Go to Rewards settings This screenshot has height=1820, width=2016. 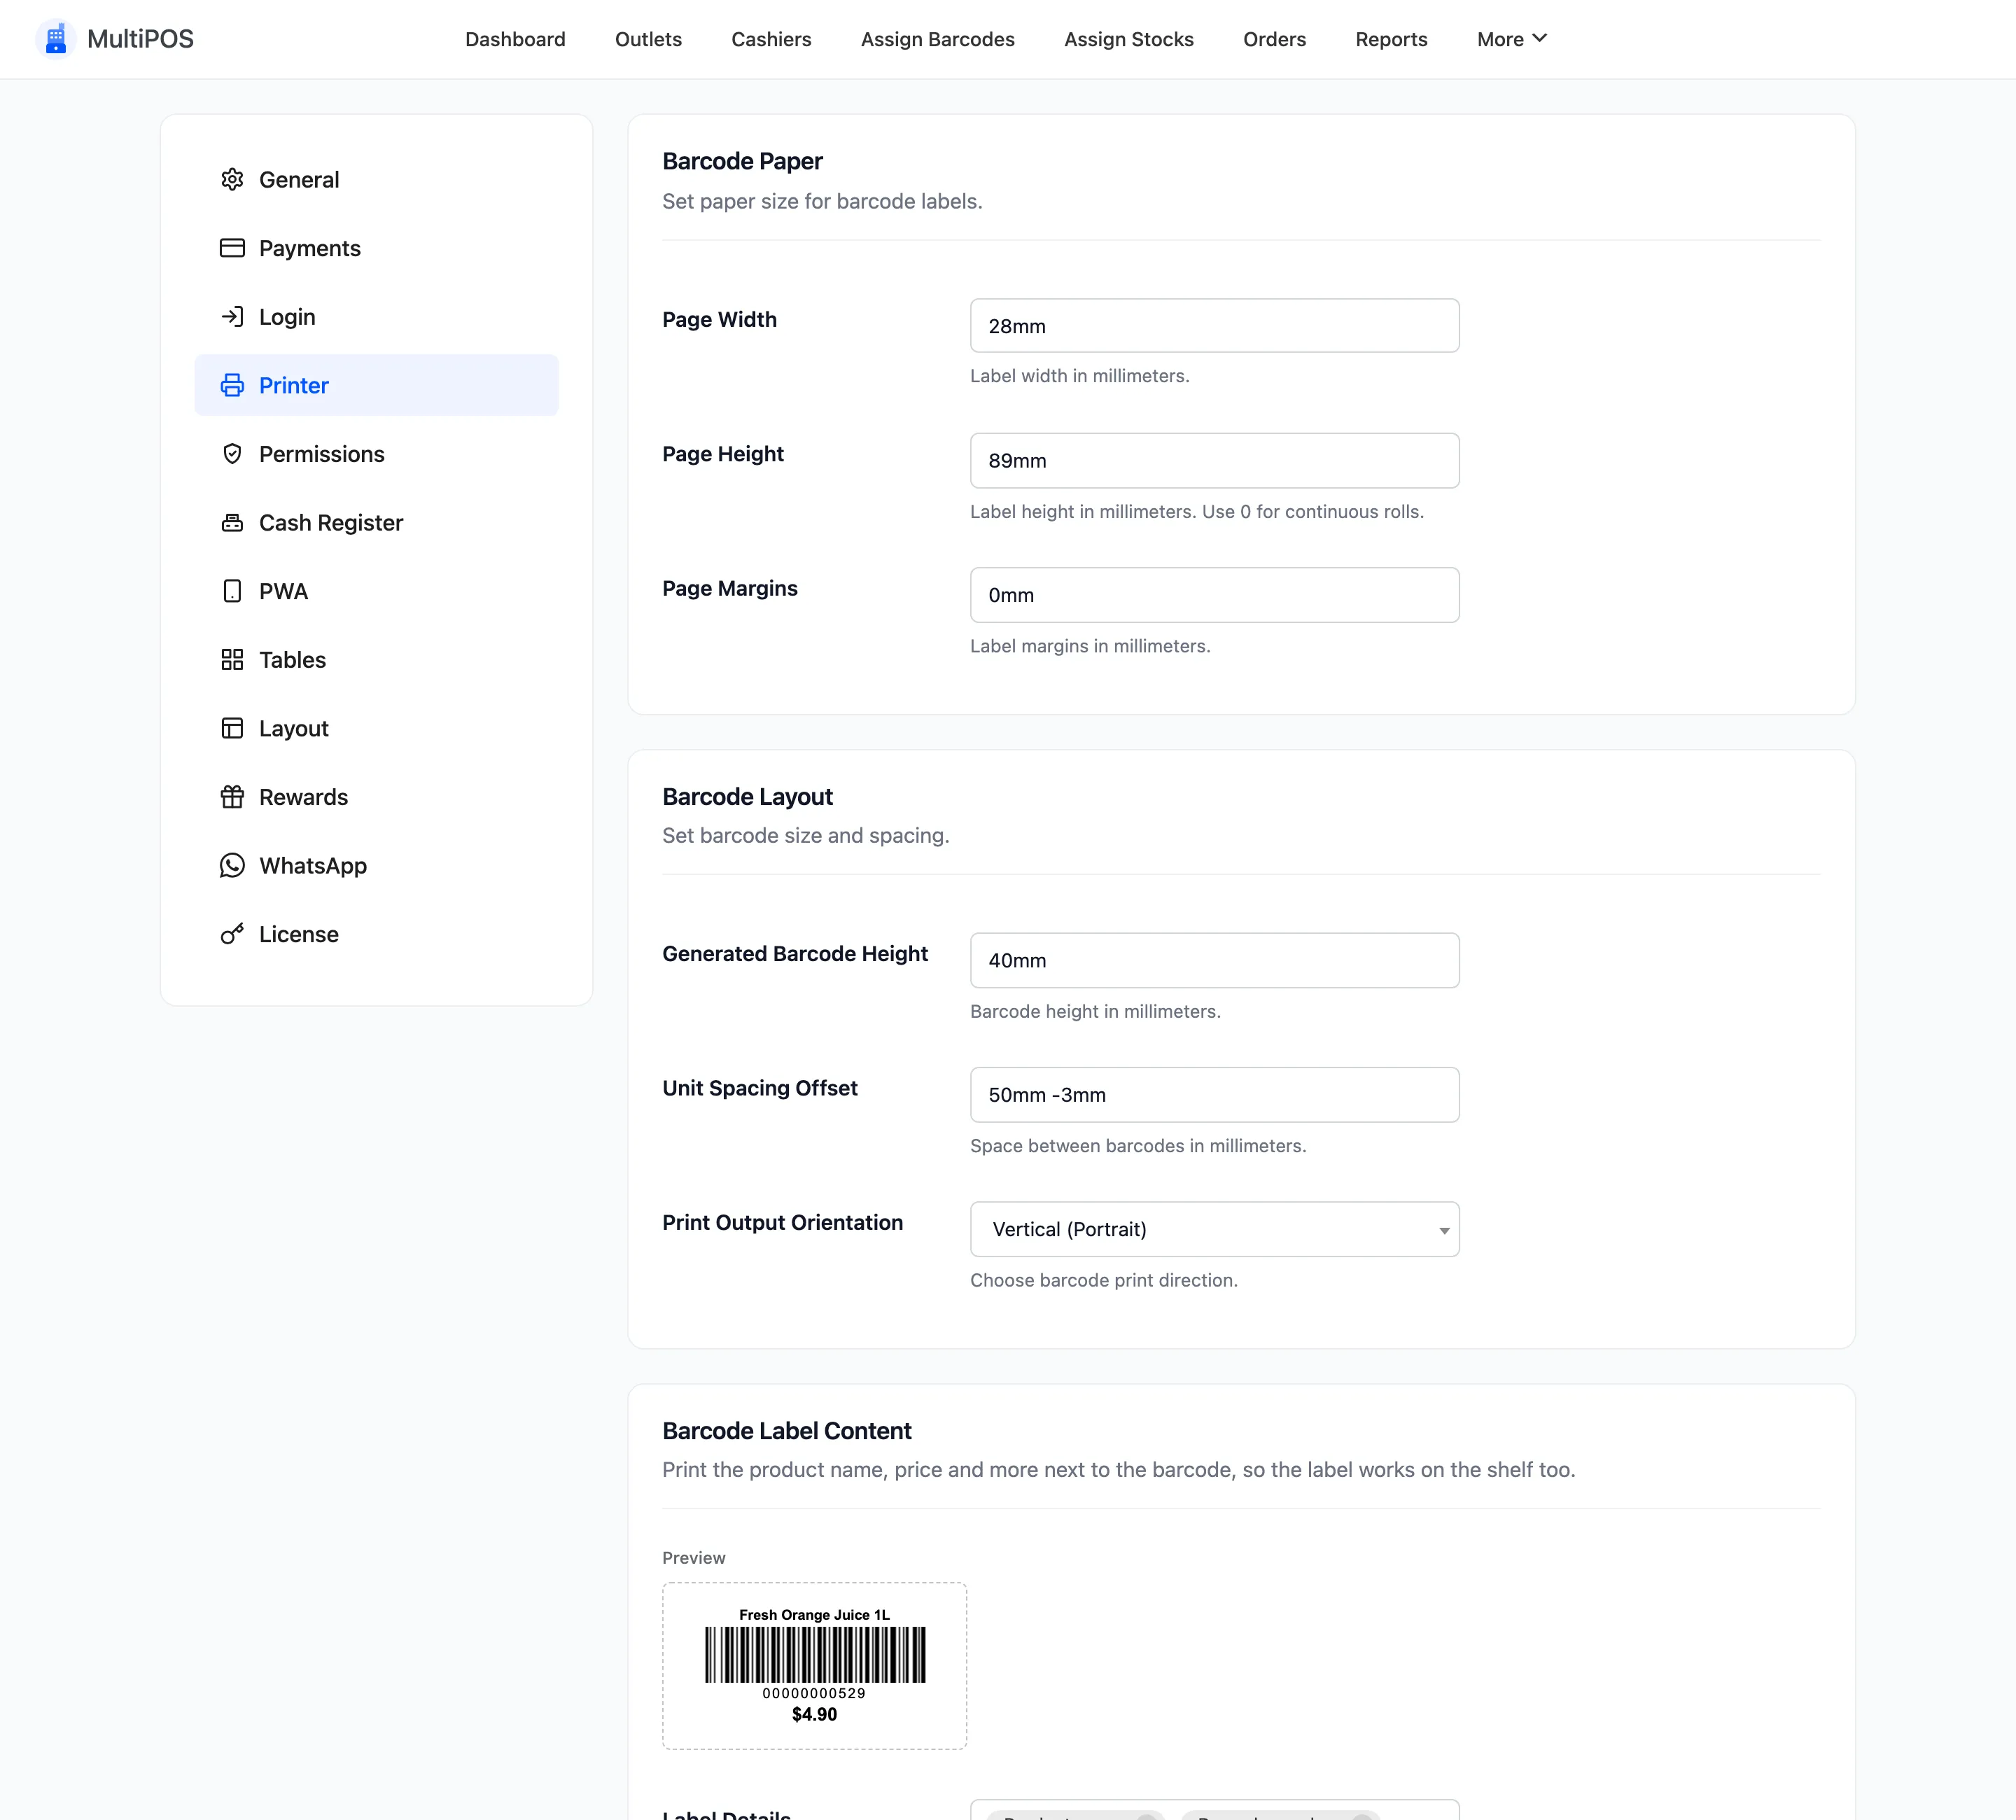click(x=377, y=797)
